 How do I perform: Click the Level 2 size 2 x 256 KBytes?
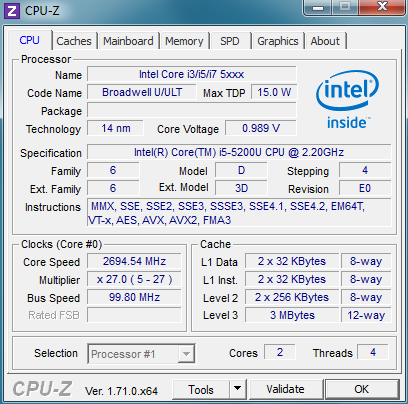(292, 297)
